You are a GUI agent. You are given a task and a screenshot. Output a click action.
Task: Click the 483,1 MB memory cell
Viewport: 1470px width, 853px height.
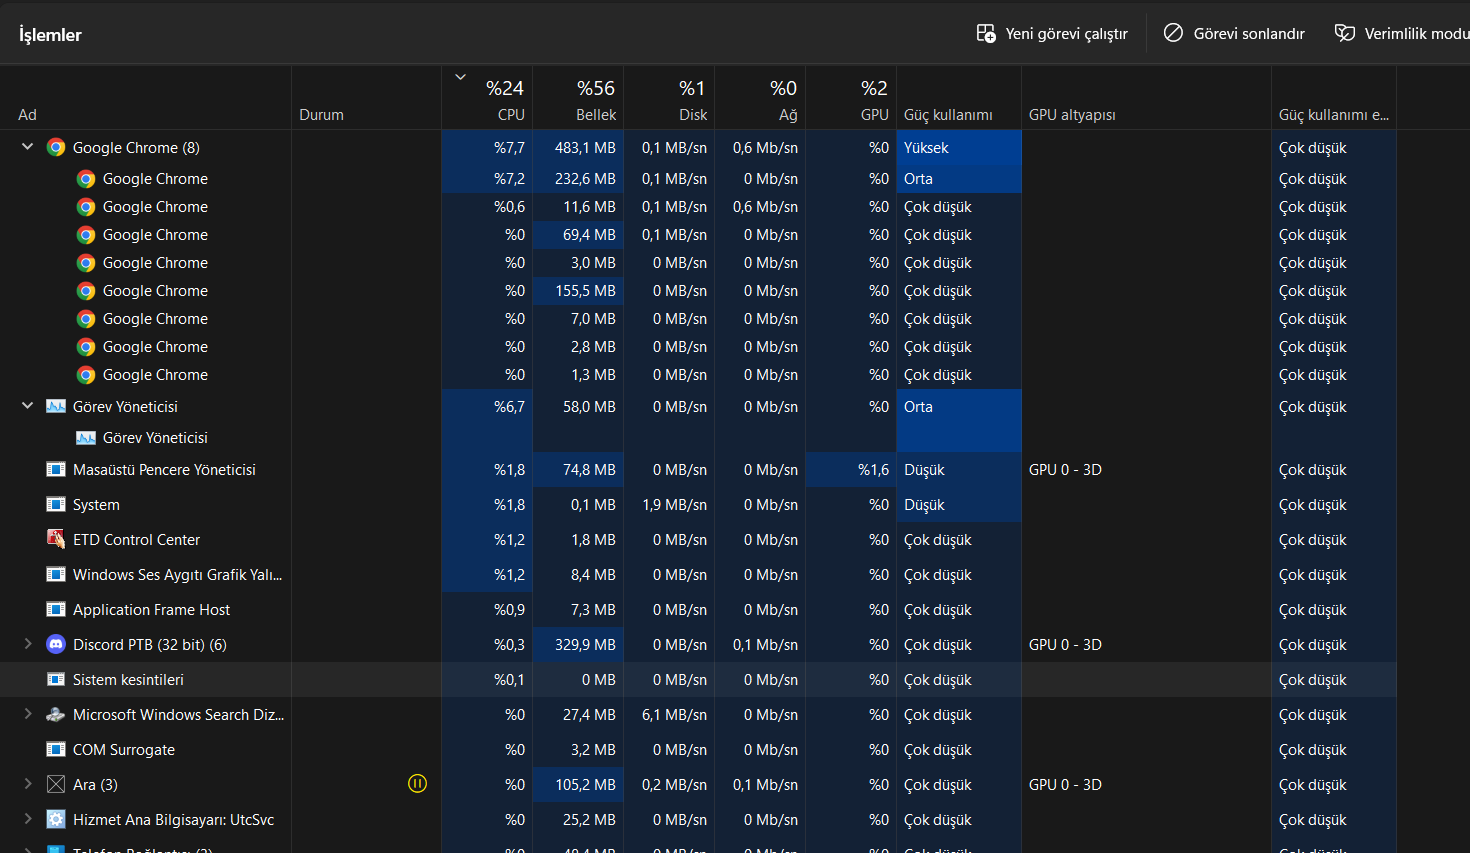[578, 148]
